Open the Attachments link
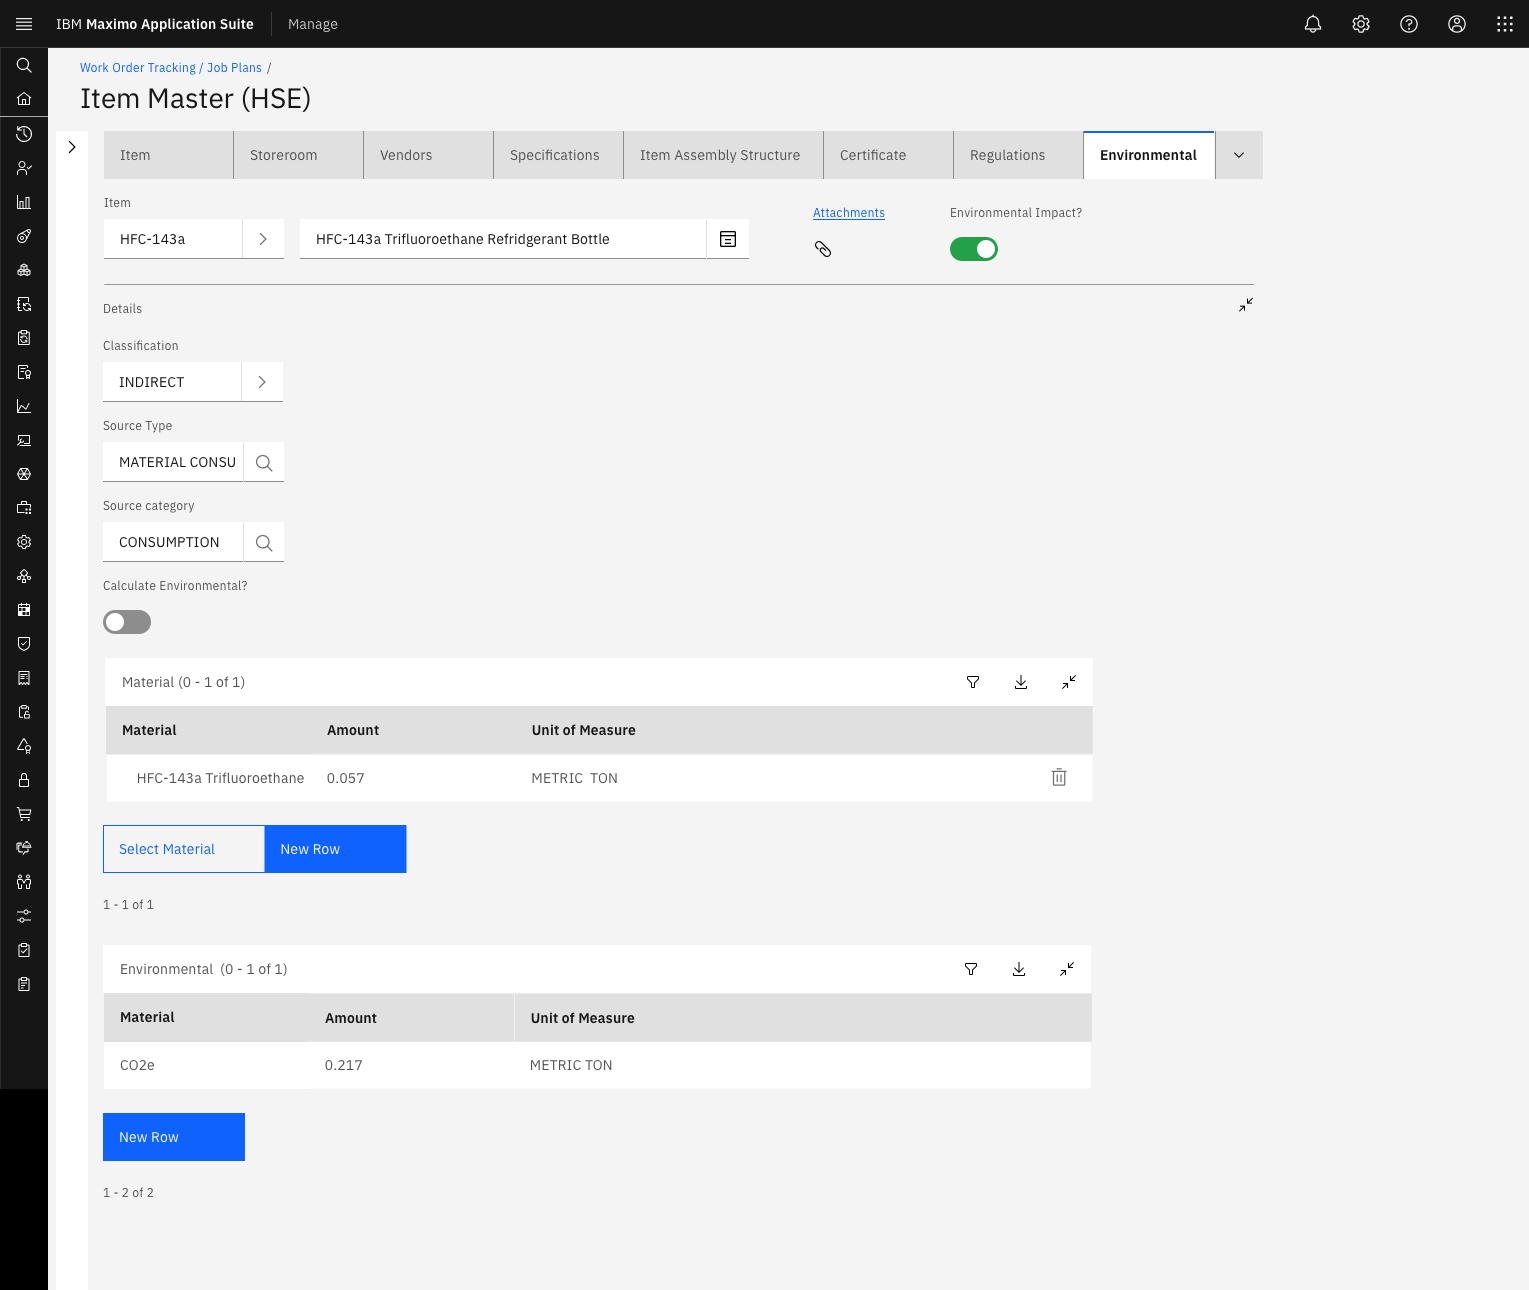 [x=849, y=213]
